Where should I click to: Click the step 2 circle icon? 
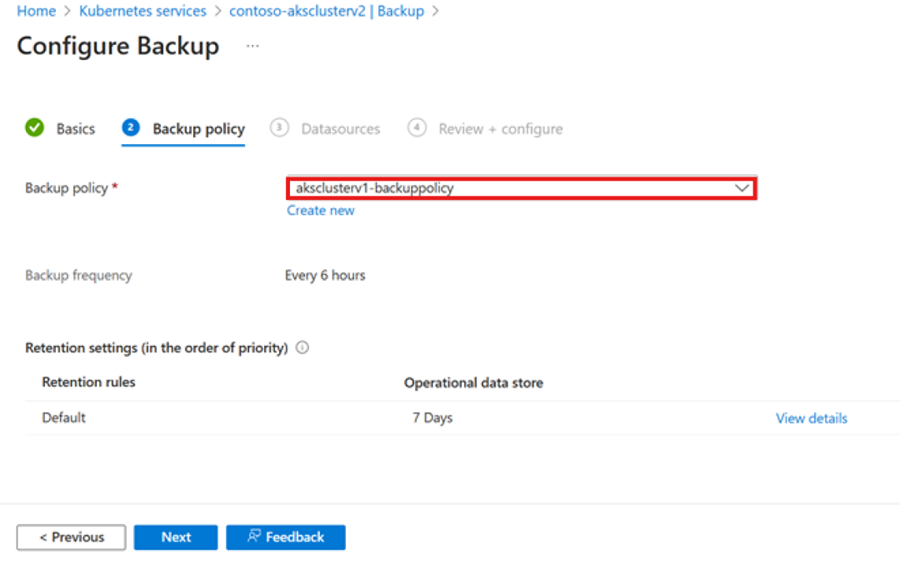pyautogui.click(x=131, y=127)
